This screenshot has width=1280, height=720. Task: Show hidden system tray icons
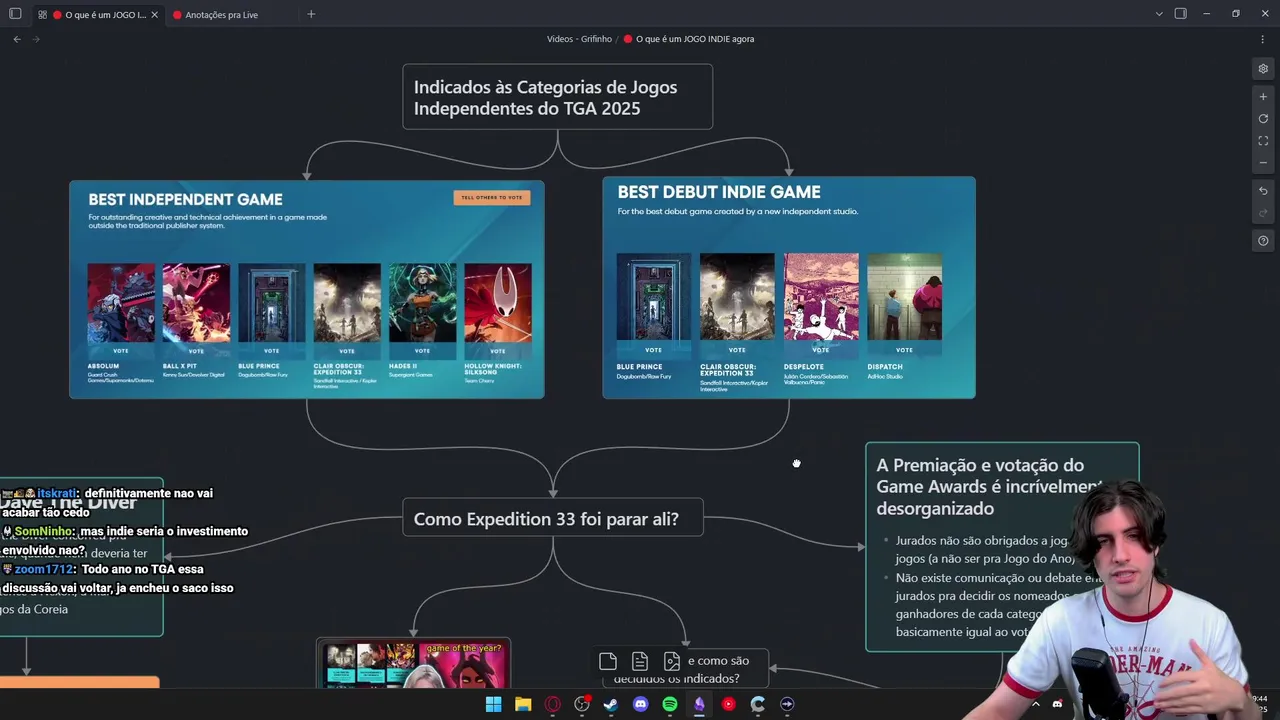point(1035,704)
